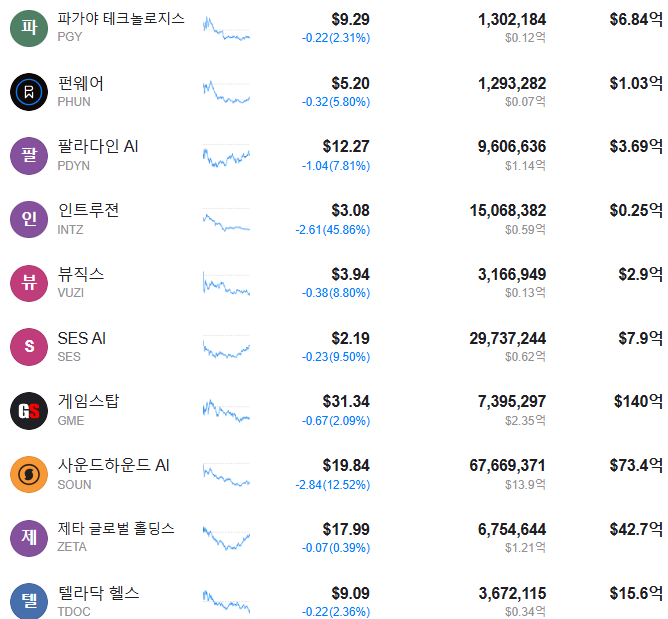The height and width of the screenshot is (619, 668).
Task: Click the blue 텔 icon for TDOC
Action: click(29, 601)
